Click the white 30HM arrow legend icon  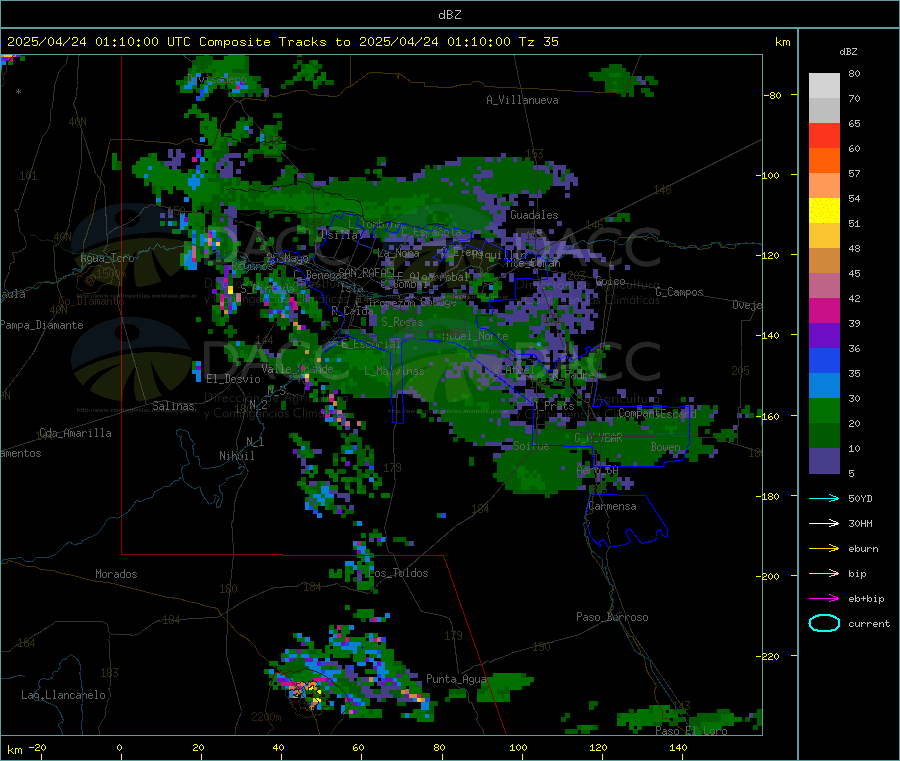pyautogui.click(x=824, y=523)
